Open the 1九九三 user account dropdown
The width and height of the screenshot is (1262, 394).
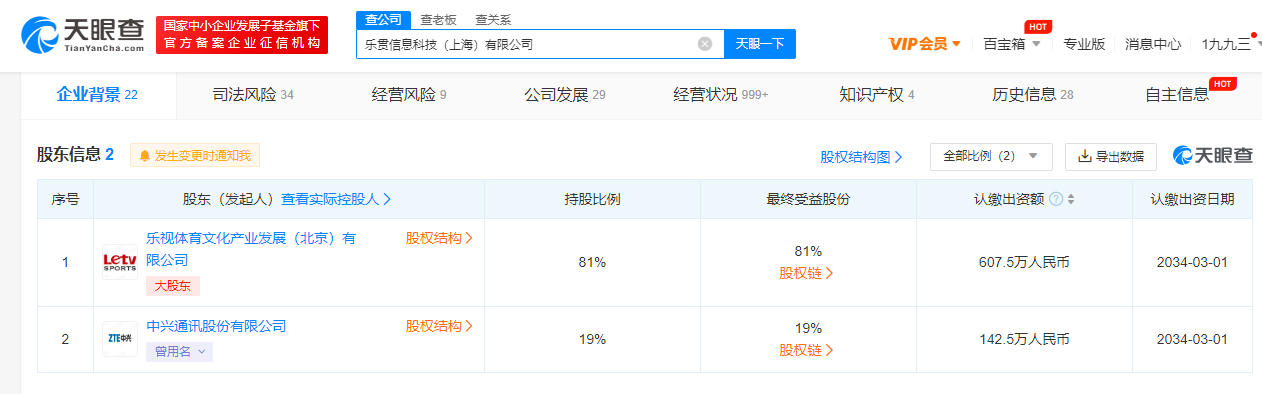point(1231,44)
